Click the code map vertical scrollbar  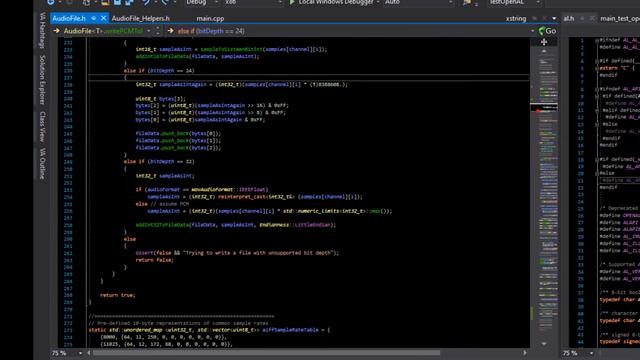pyautogui.click(x=544, y=198)
